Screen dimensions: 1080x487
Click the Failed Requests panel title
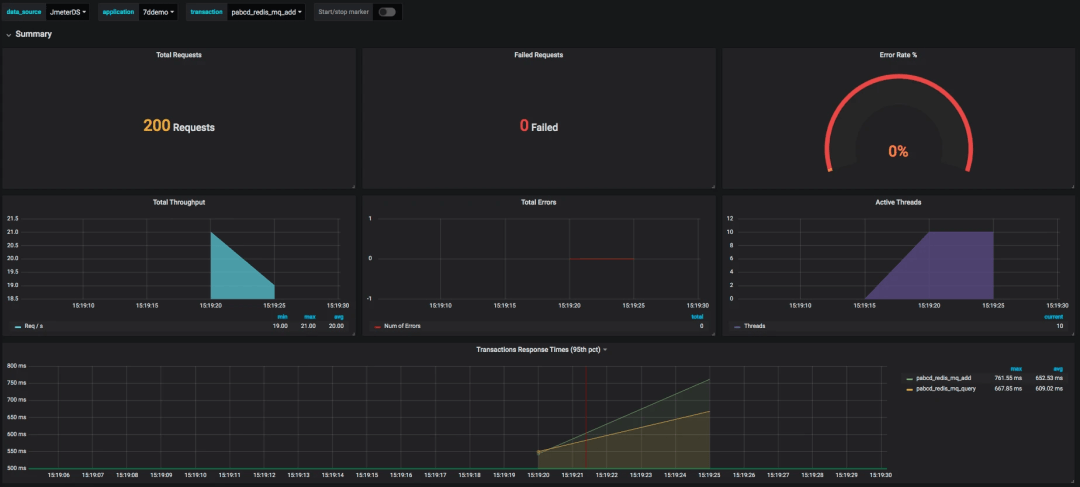coord(539,54)
